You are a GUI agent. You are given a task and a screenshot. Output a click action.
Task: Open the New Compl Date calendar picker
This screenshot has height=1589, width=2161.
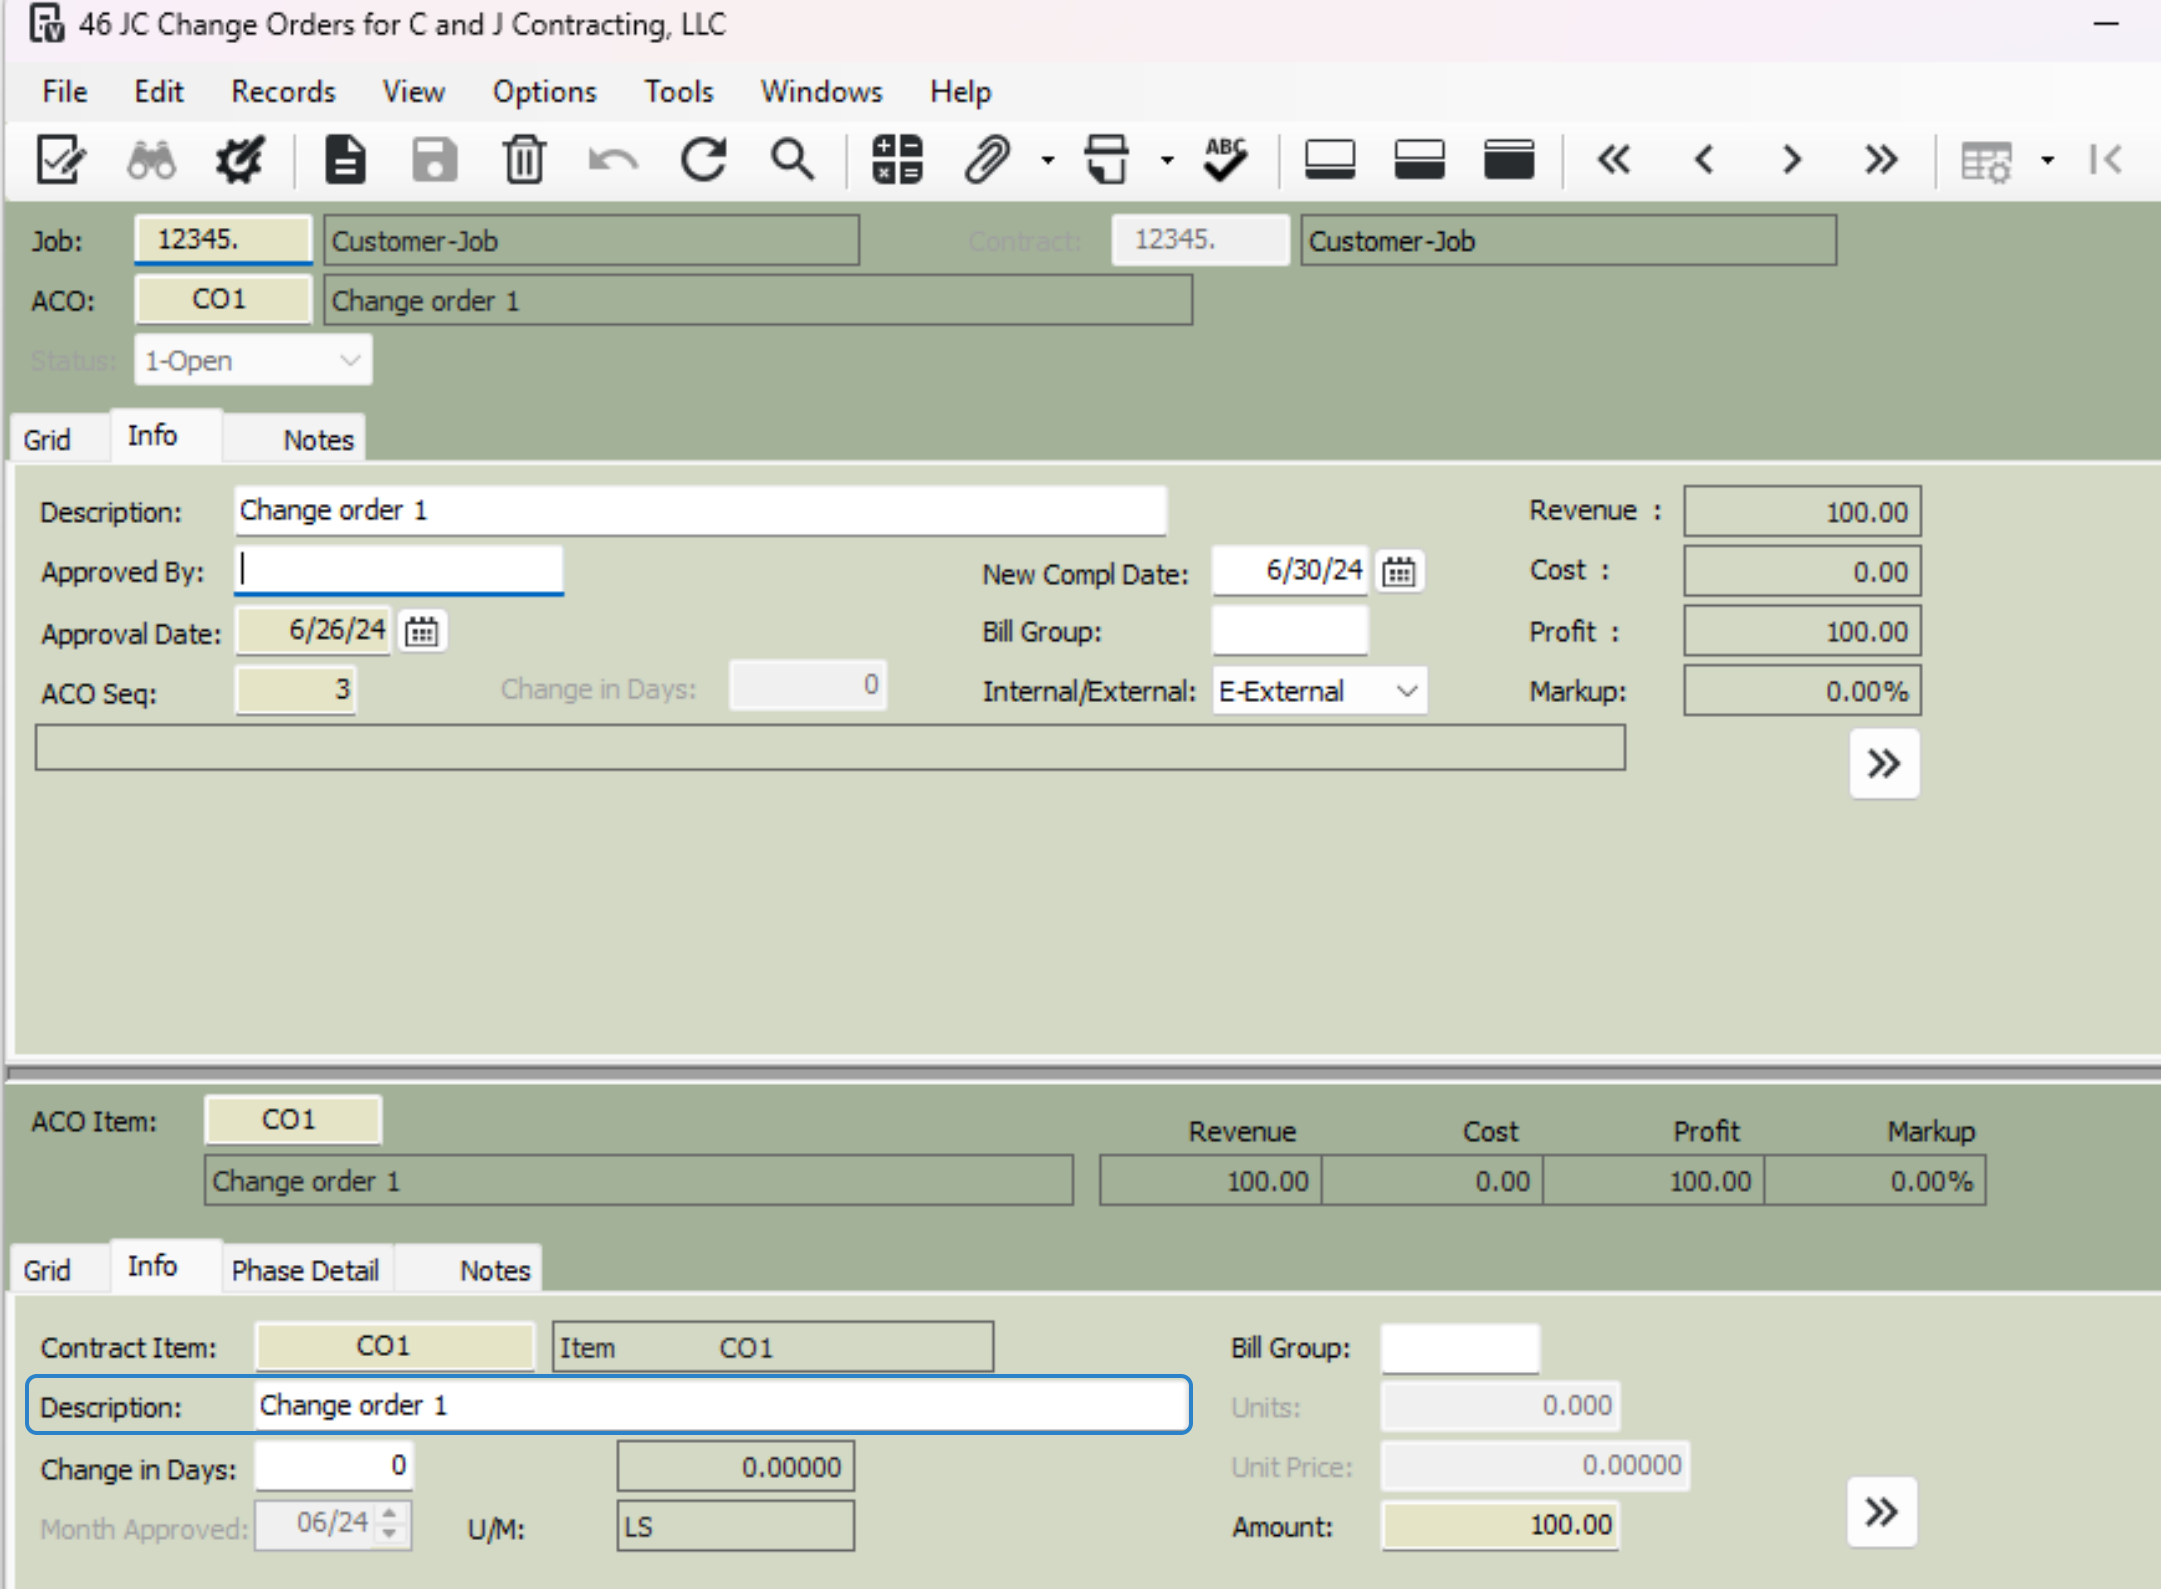(x=1398, y=572)
